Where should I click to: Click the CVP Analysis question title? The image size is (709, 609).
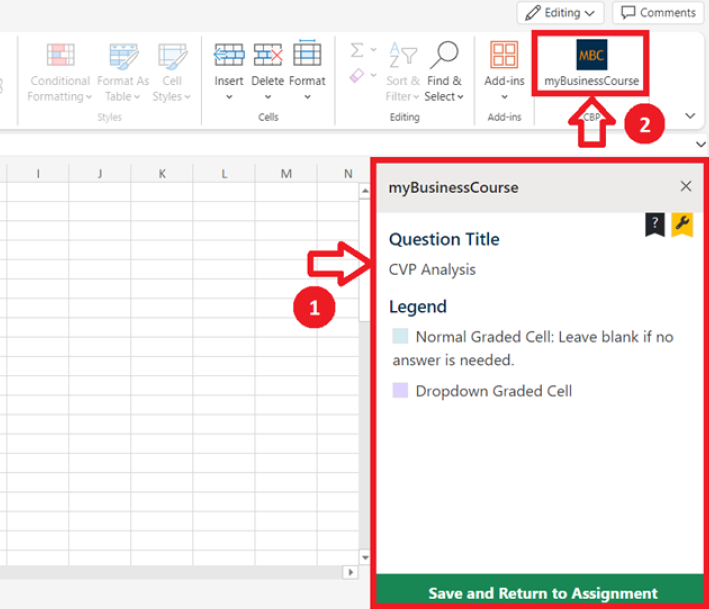(432, 269)
